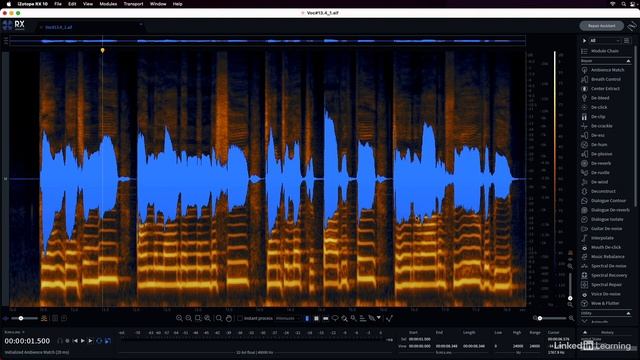Select the Grab and drag hand tool

pos(229,318)
